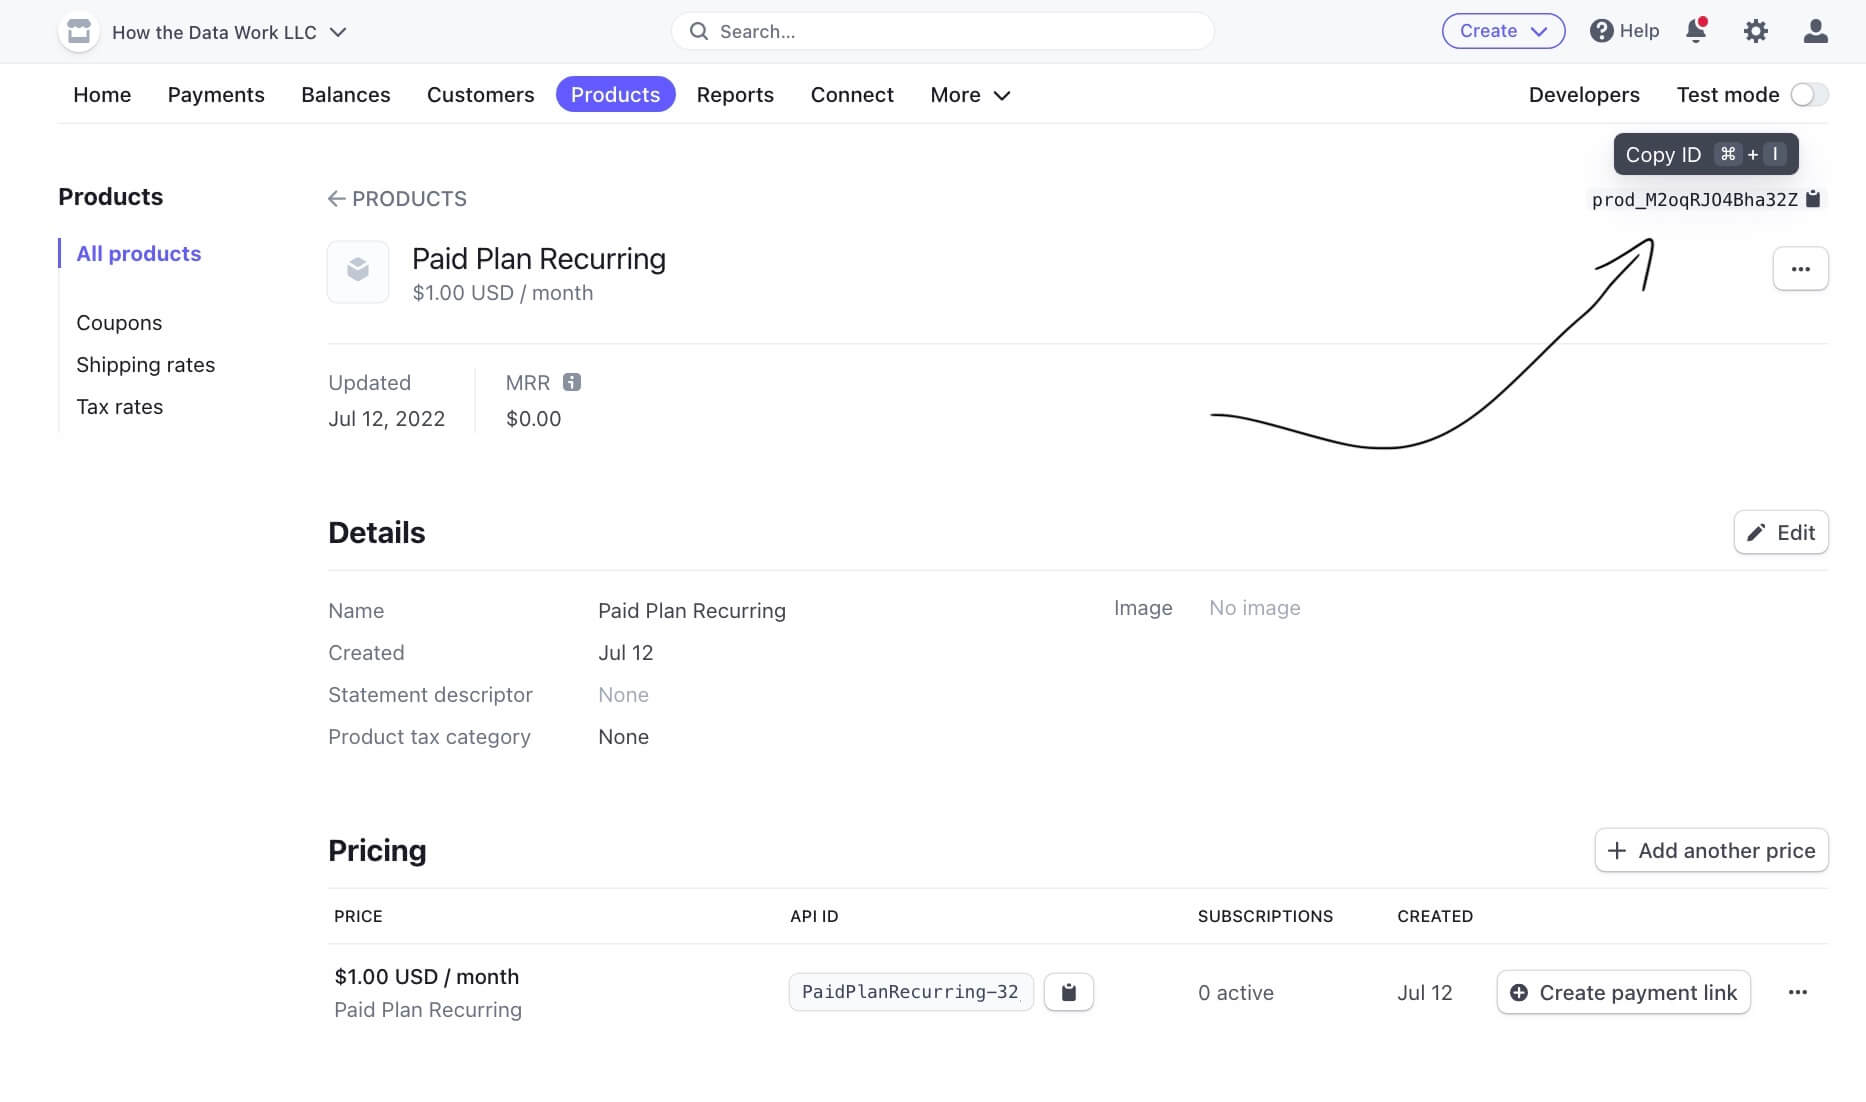Click the Edit details button
The image size is (1866, 1102).
point(1780,533)
